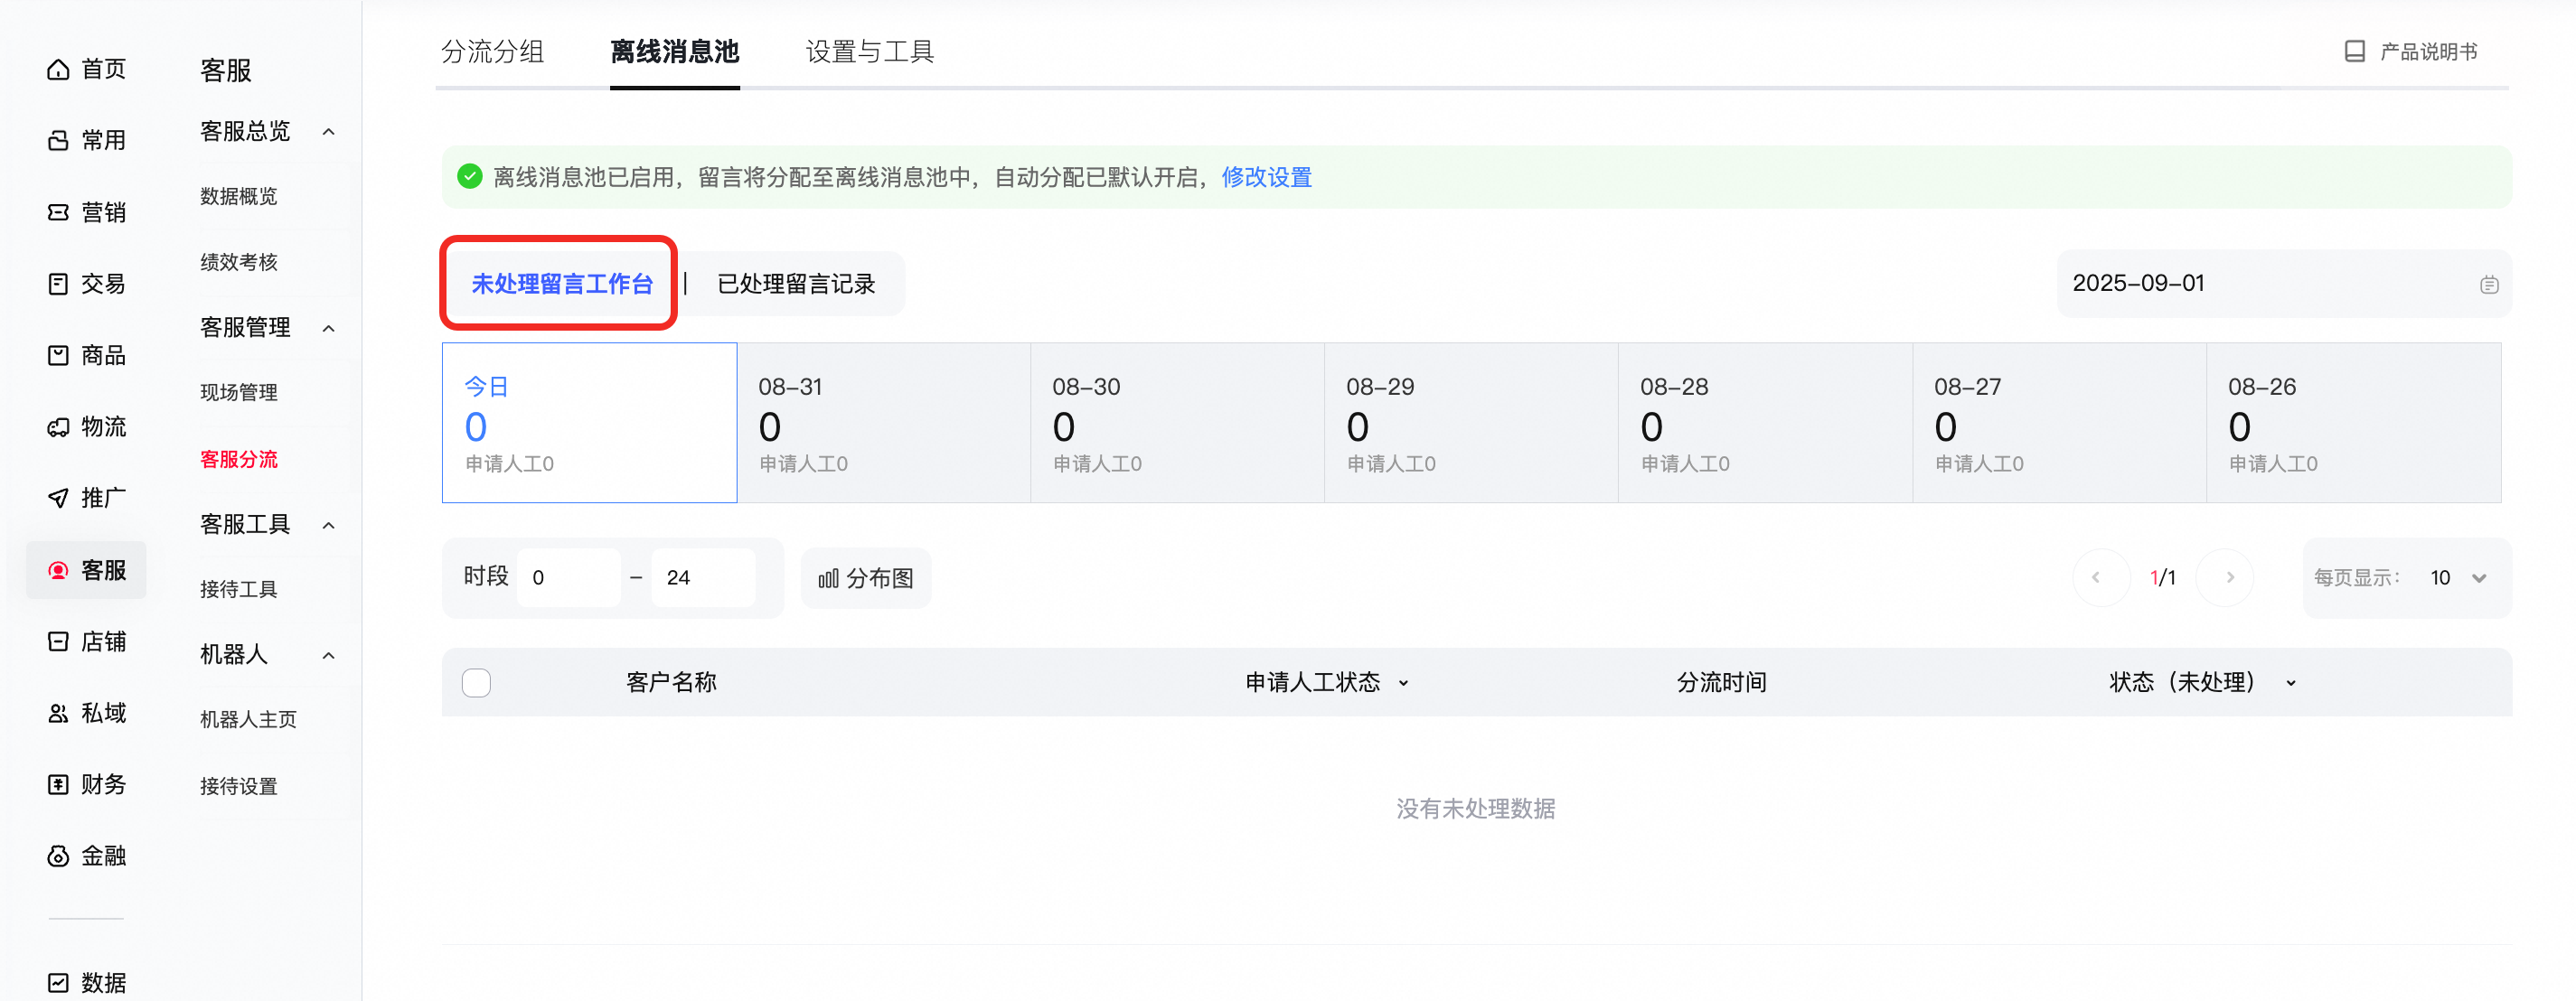Open 产品说明书 link text

click(2429, 51)
